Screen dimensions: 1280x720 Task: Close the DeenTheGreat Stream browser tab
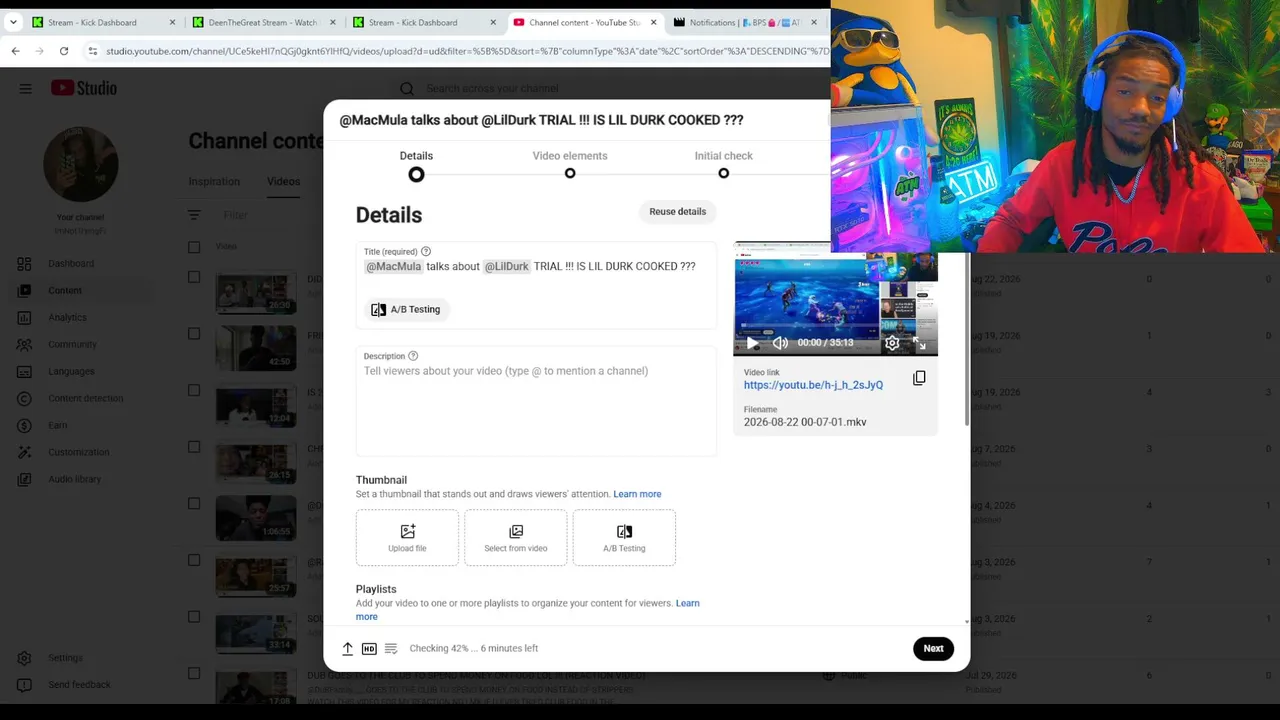333,22
